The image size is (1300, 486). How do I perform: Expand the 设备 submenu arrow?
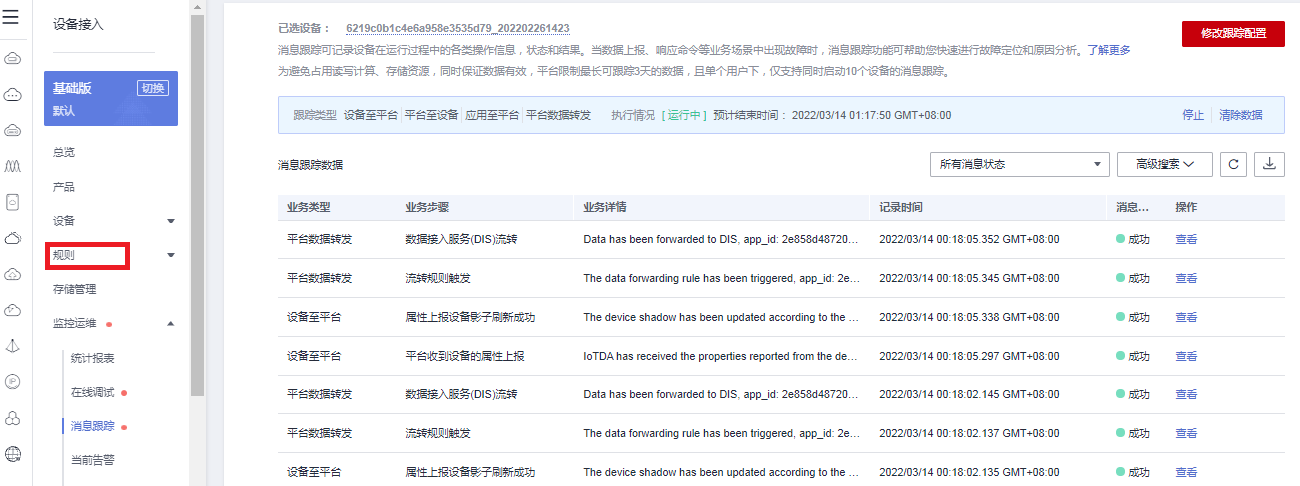170,221
